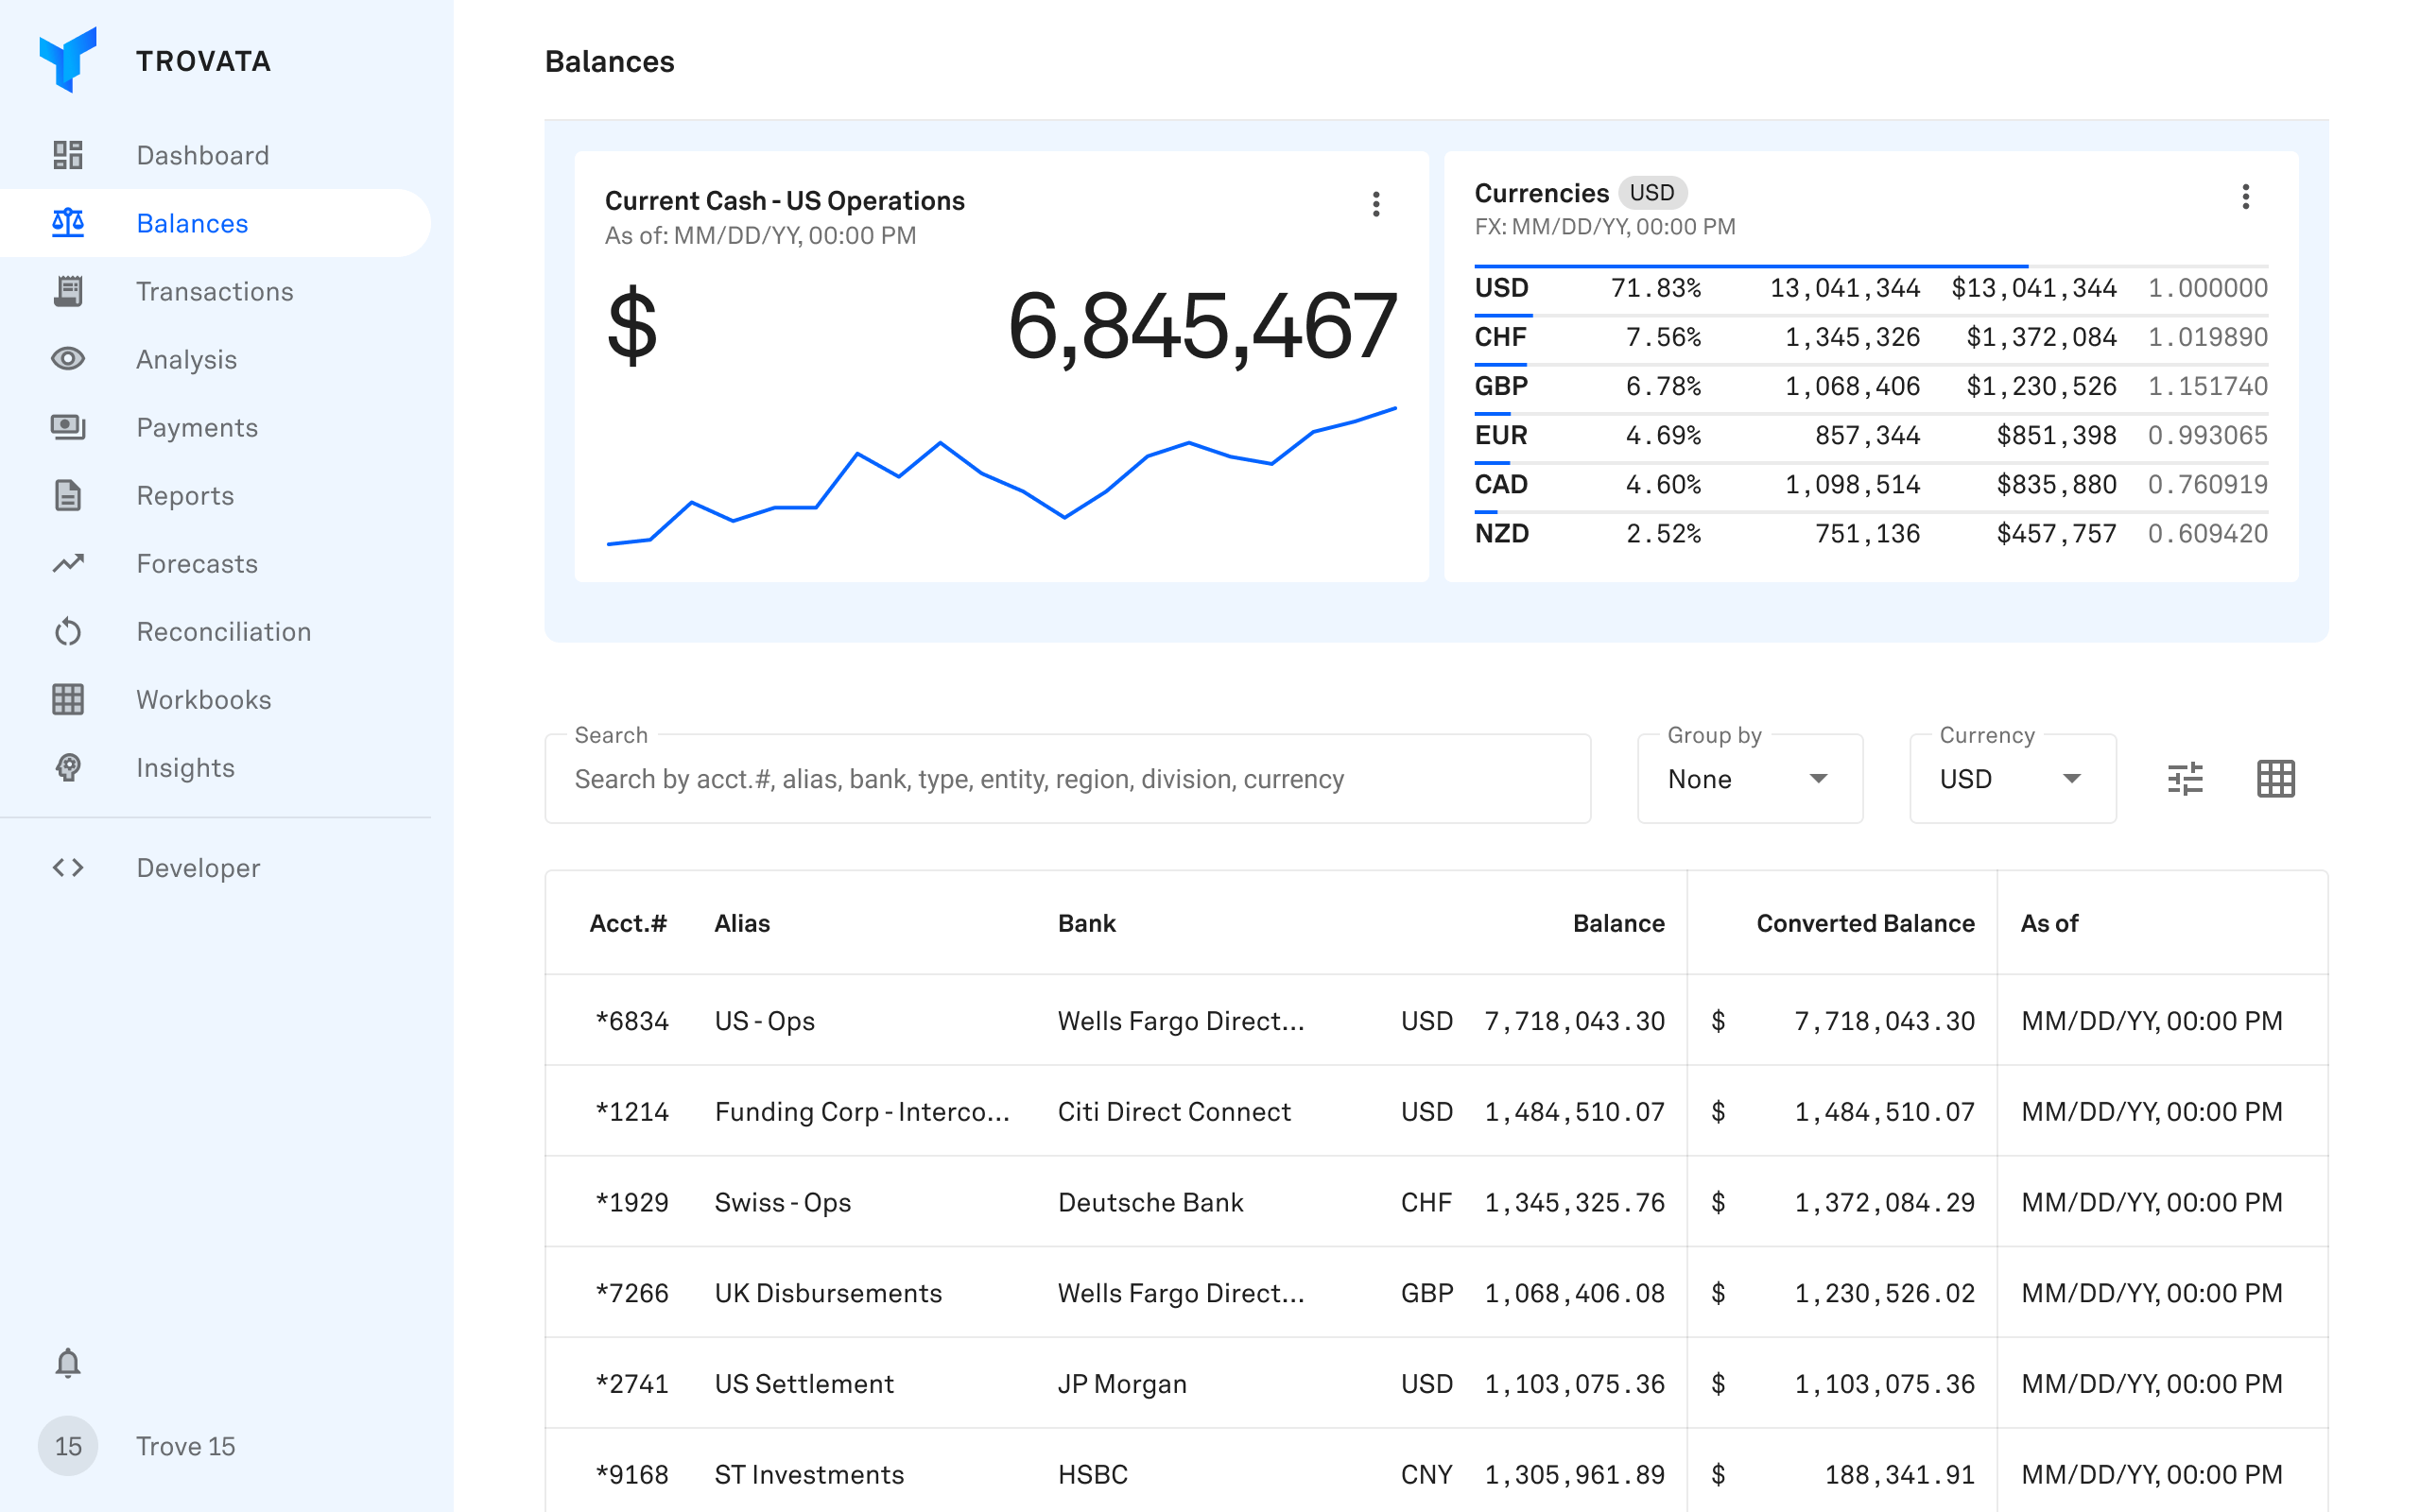2420x1512 pixels.
Task: Open Current Cash card kebab menu
Action: coord(1376,204)
